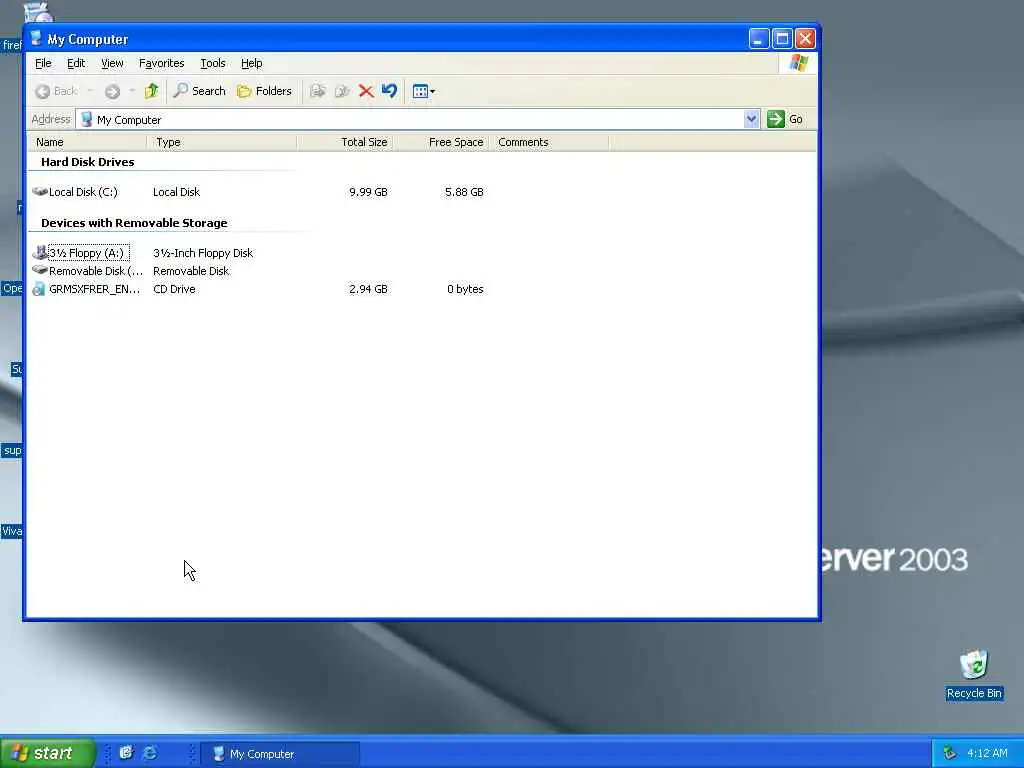
Task: Open the View menu
Action: tap(112, 63)
